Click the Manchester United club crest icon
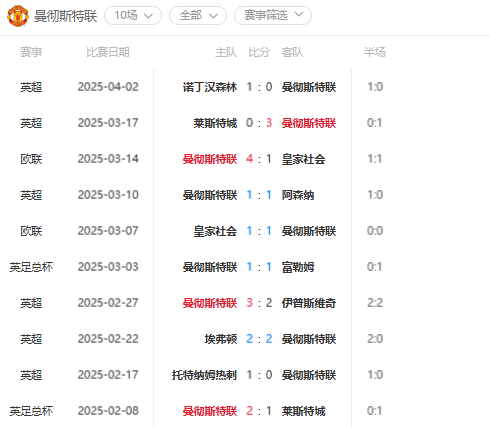 click(x=18, y=16)
